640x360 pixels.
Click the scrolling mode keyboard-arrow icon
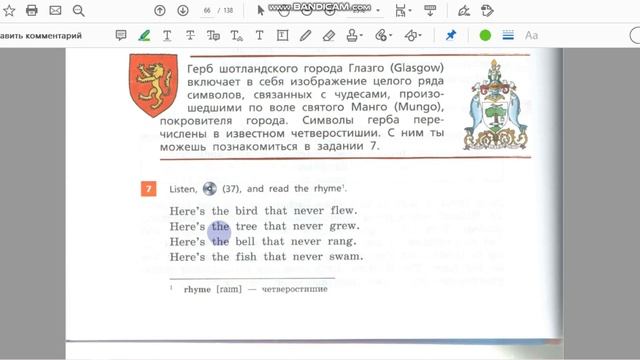coord(430,11)
